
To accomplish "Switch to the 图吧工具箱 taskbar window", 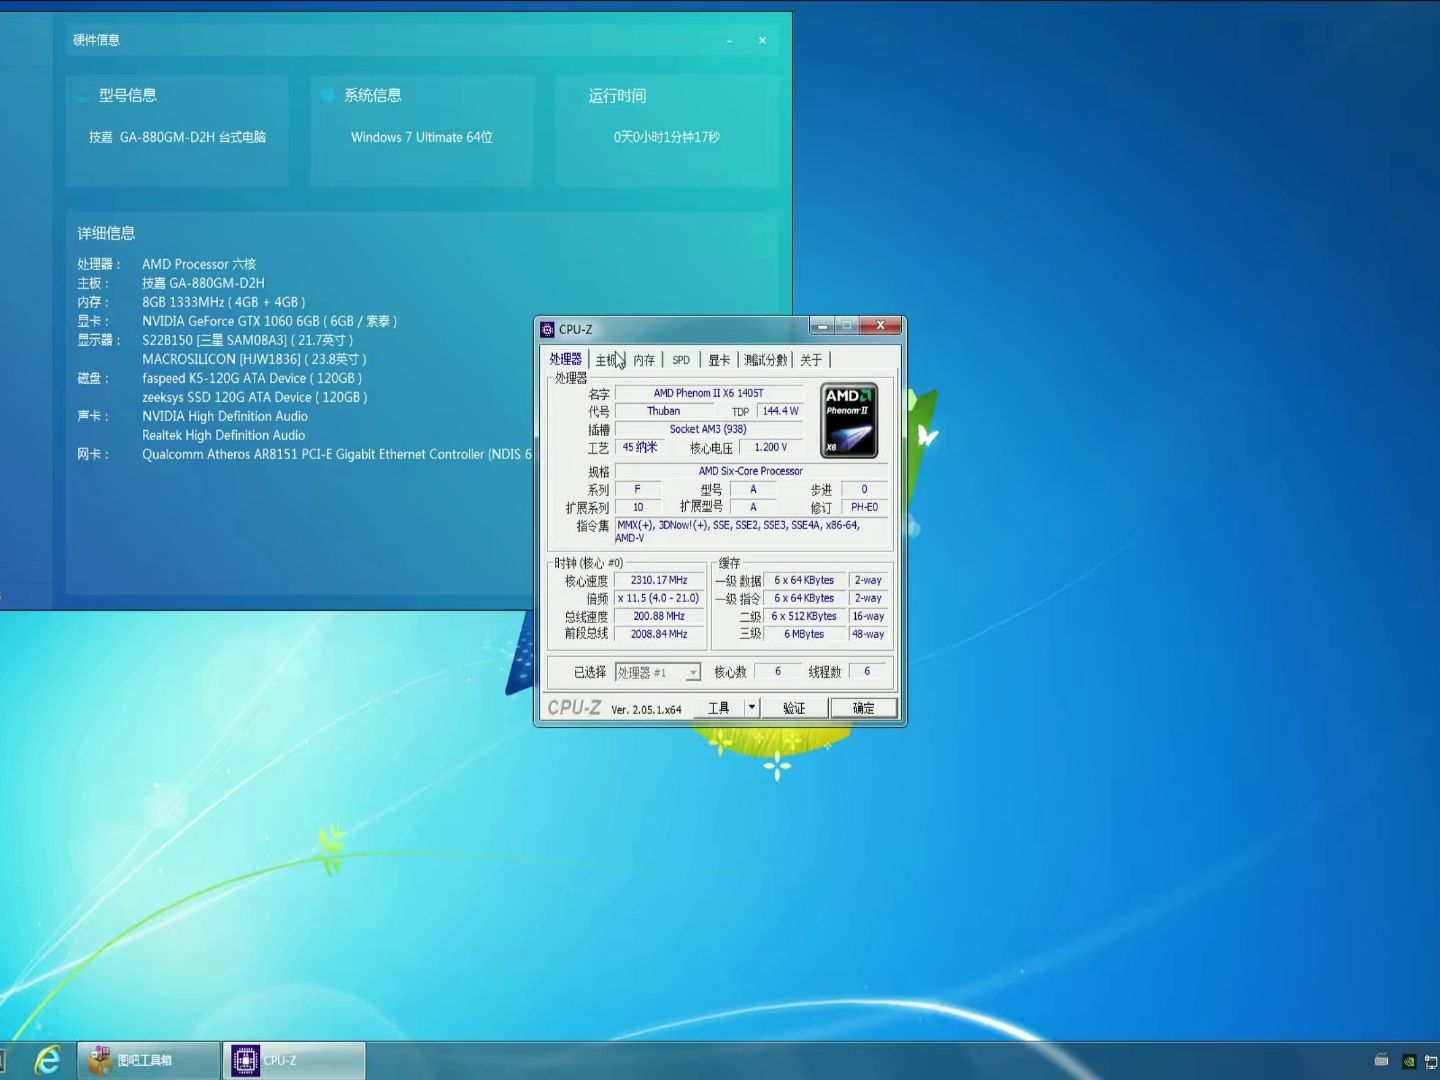I will (x=149, y=1060).
